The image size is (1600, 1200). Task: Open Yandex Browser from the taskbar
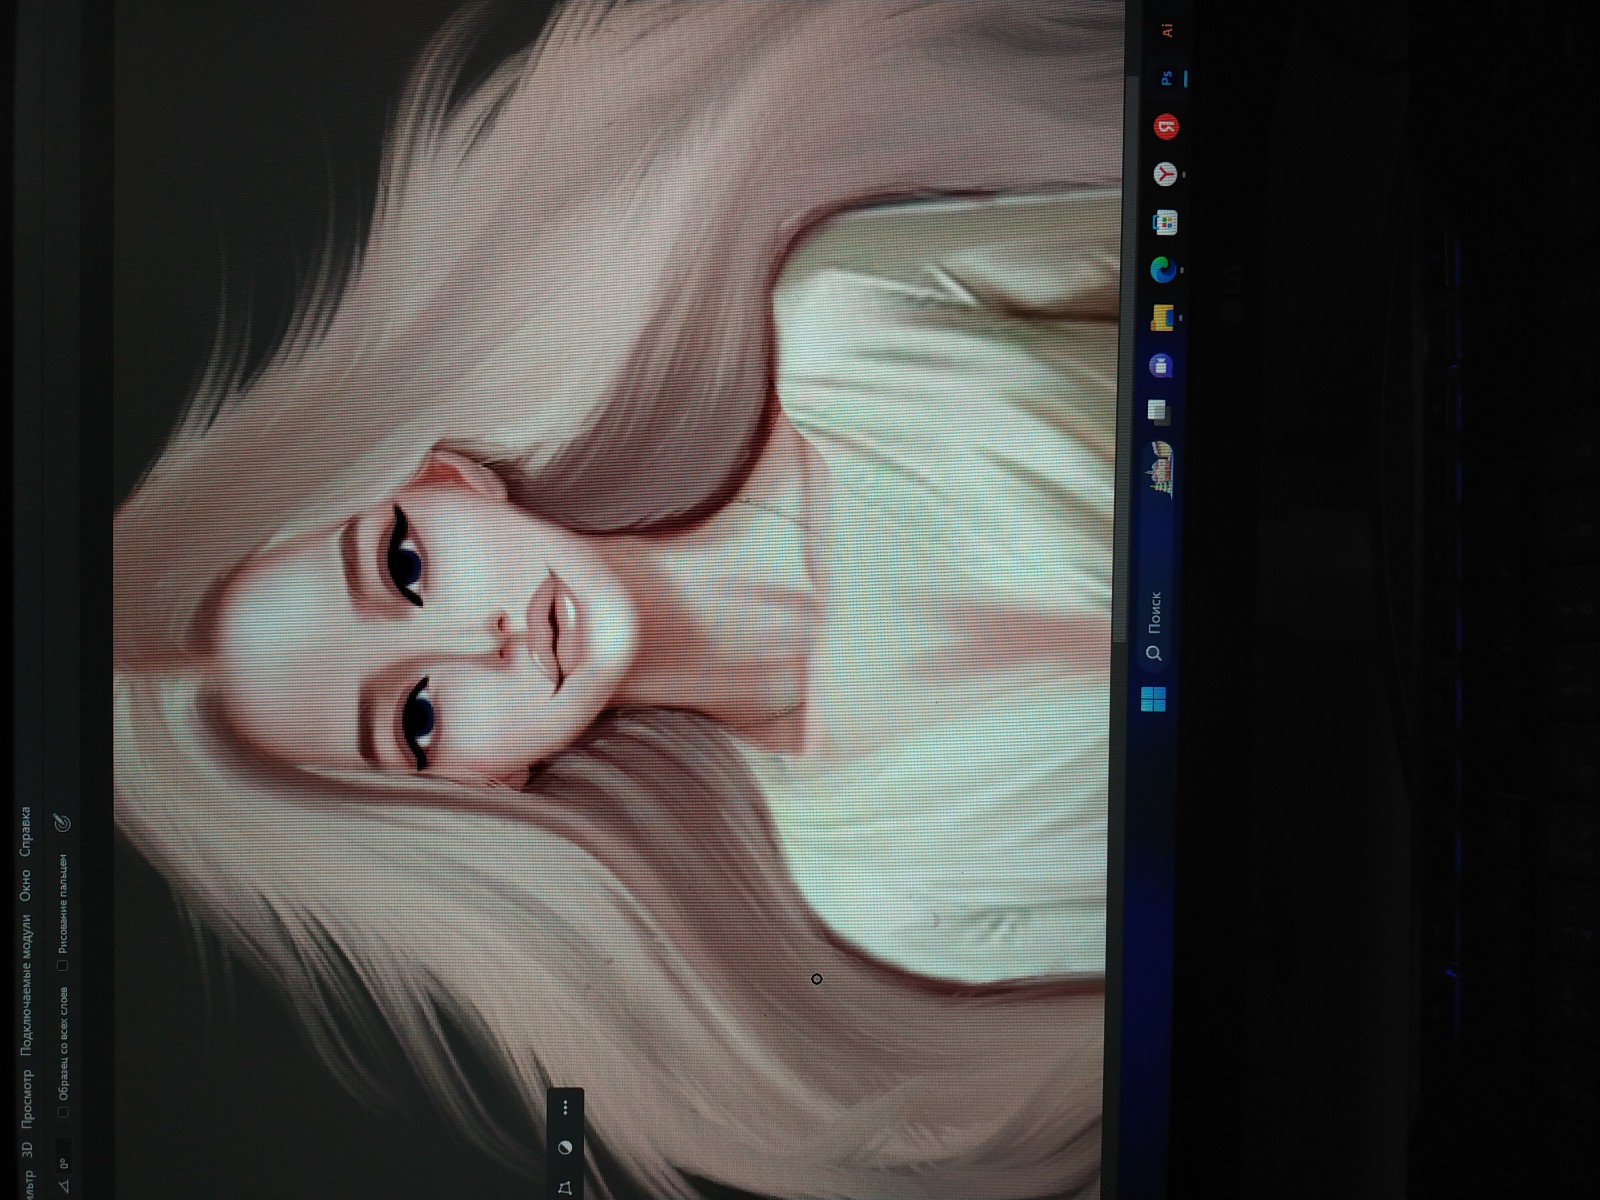(x=1166, y=174)
